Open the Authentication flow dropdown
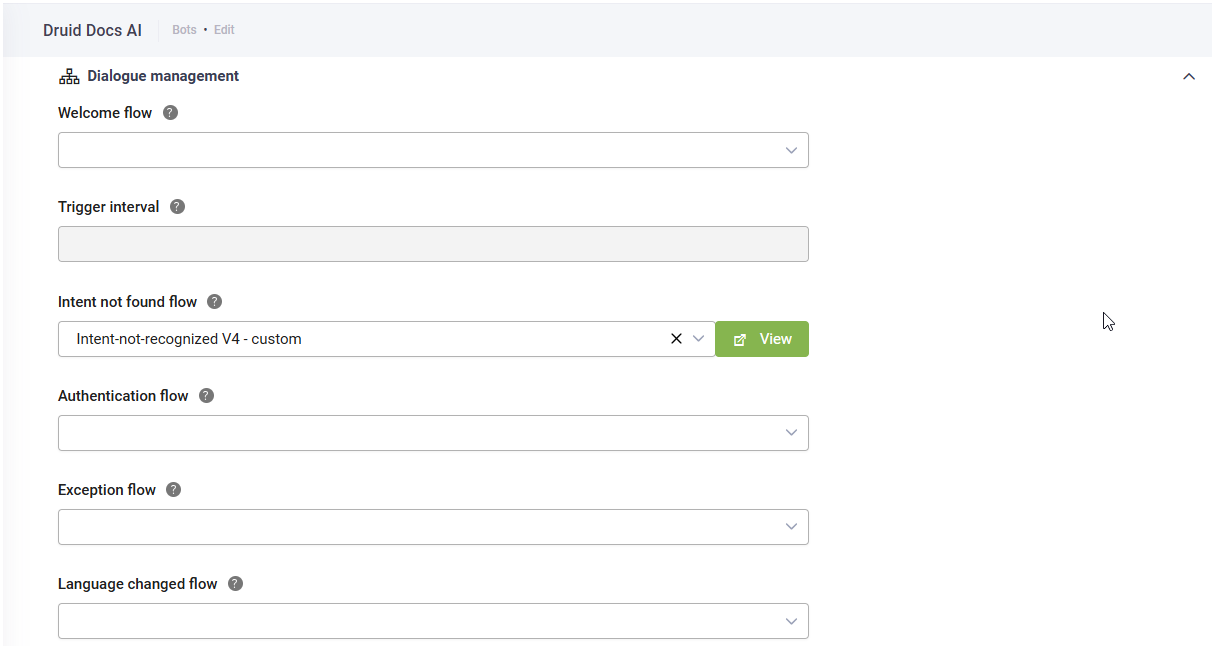 tap(790, 433)
